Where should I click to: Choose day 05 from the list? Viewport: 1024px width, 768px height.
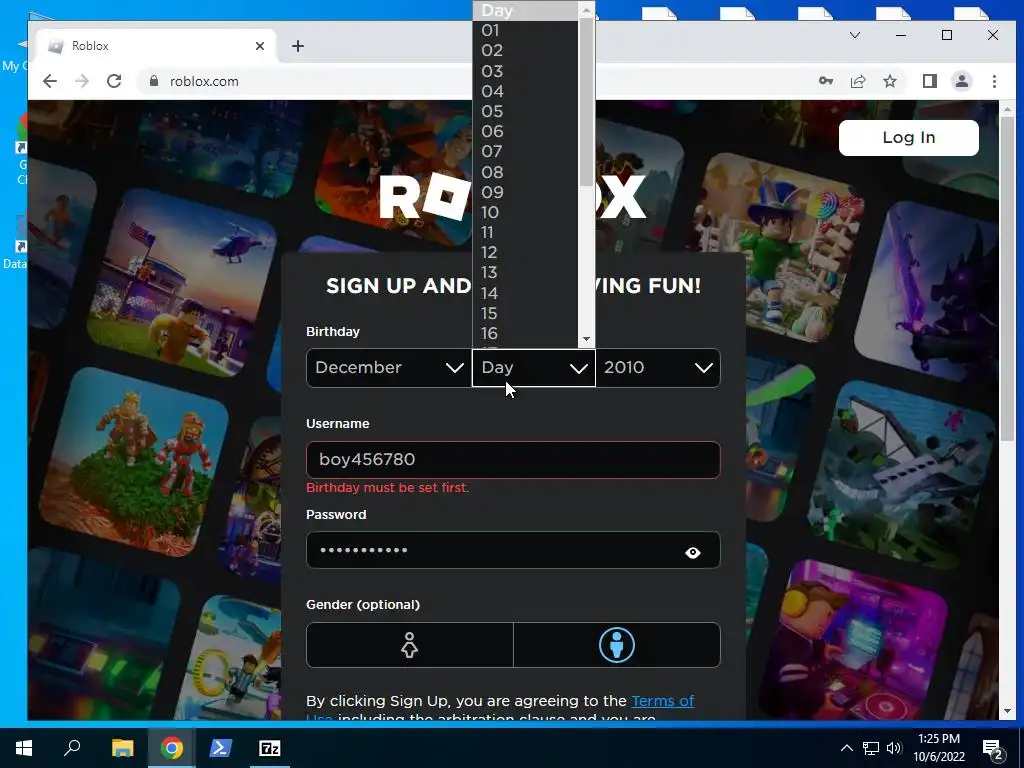click(525, 112)
